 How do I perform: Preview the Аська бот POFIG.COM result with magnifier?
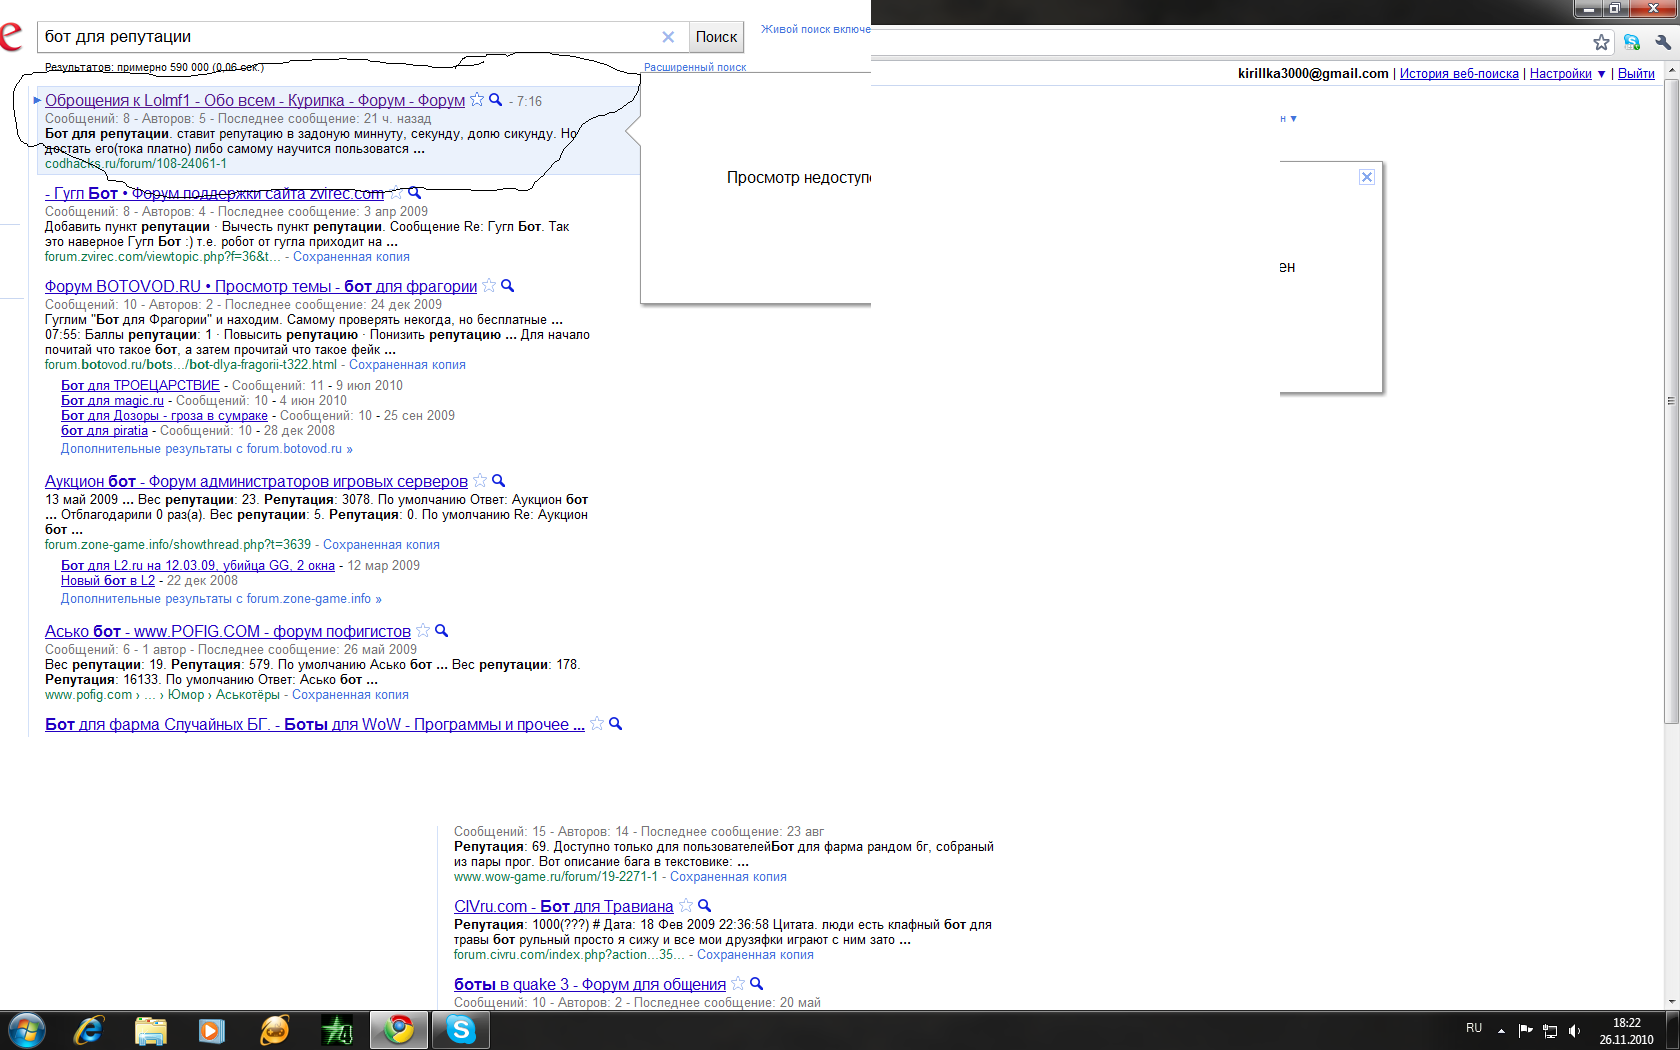(441, 631)
